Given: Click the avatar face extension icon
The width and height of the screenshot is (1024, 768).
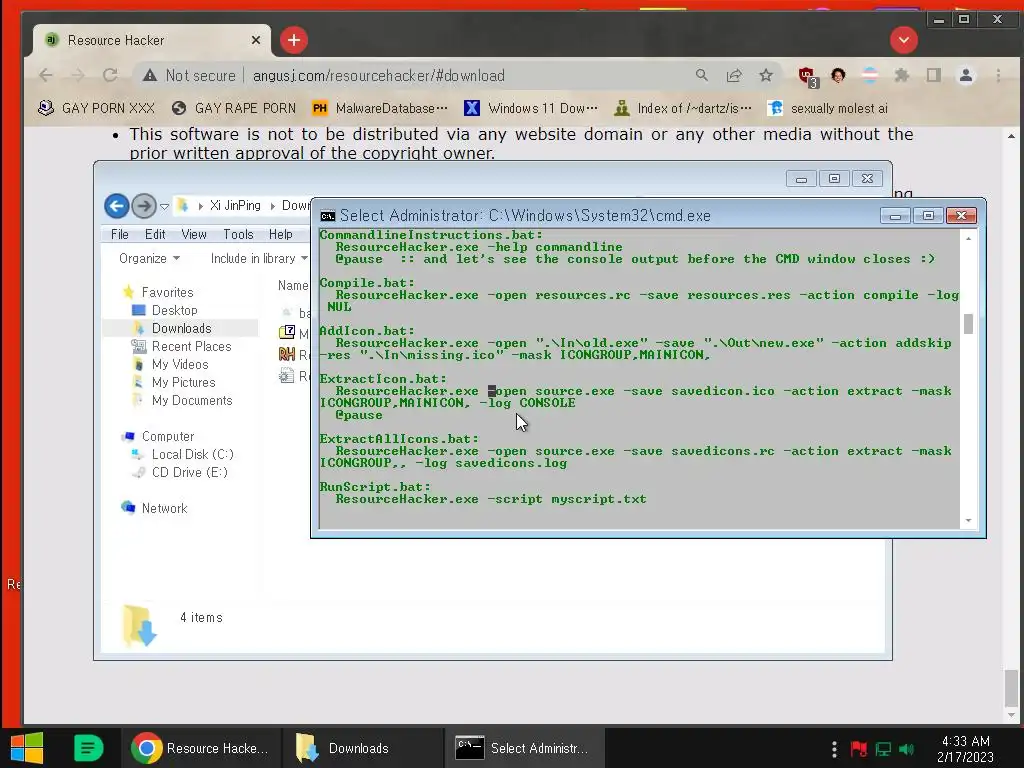Looking at the screenshot, I should 838,75.
